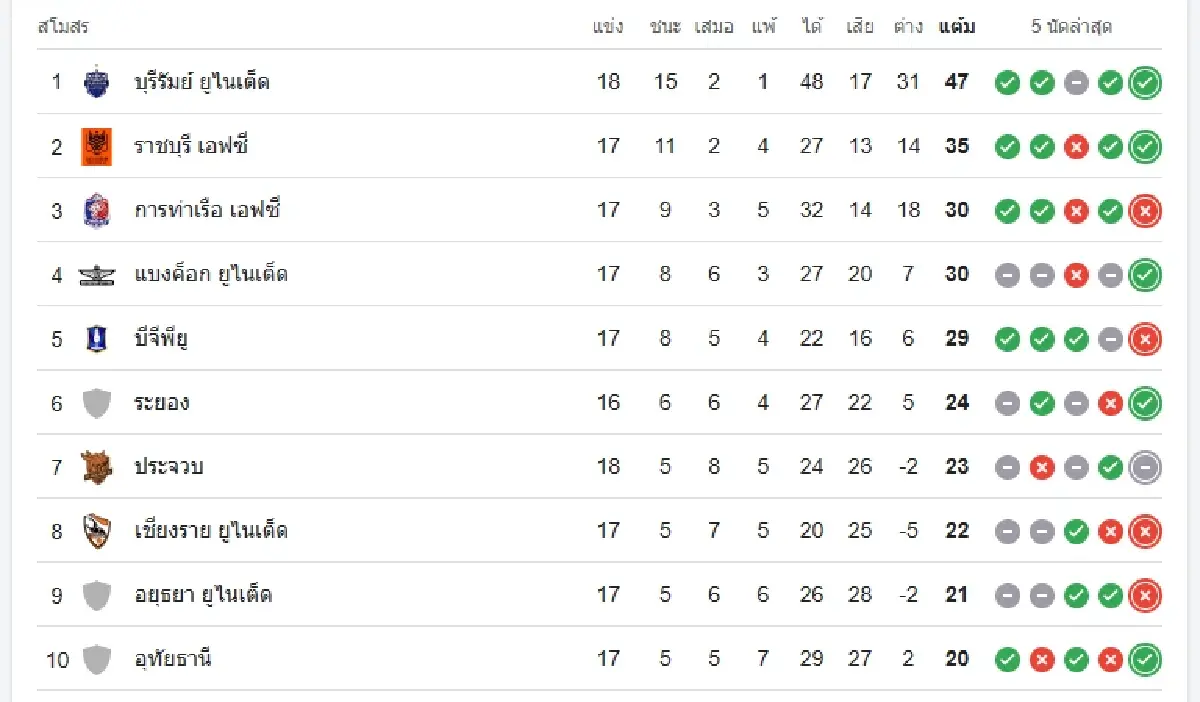Open the บุรีรัมย์ ยูไนเต็ด team link

click(202, 82)
